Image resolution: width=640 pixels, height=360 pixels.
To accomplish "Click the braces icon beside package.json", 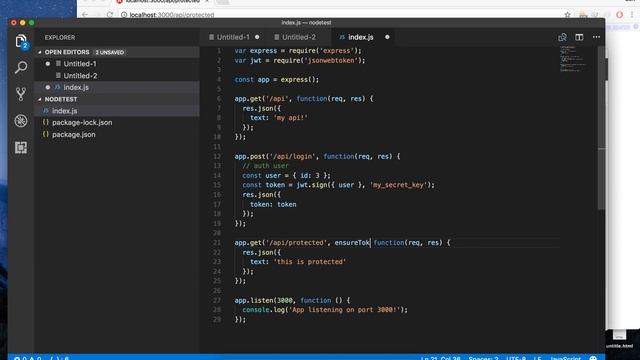I will click(46, 134).
